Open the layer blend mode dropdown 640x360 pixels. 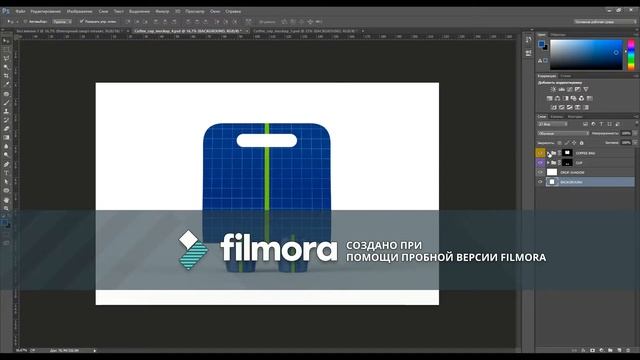click(x=563, y=133)
